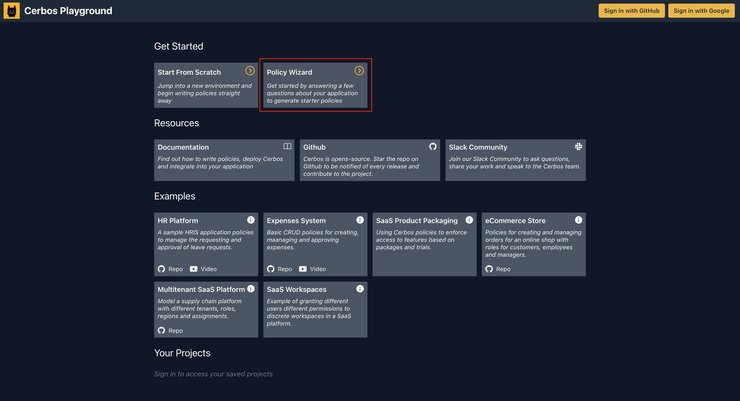Open the Multitenant SaaS Platform Repo link
Image resolution: width=740 pixels, height=401 pixels.
click(170, 331)
